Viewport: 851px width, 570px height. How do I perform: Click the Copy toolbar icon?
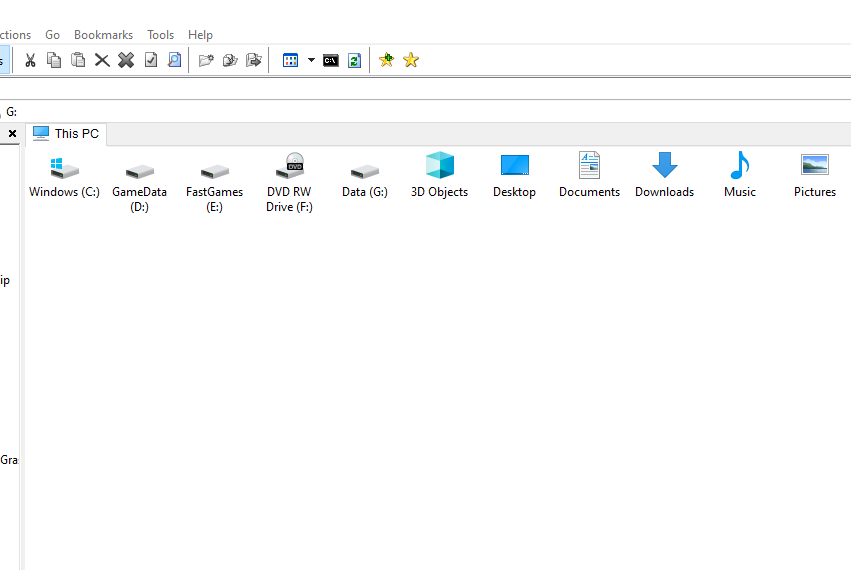[x=54, y=60]
